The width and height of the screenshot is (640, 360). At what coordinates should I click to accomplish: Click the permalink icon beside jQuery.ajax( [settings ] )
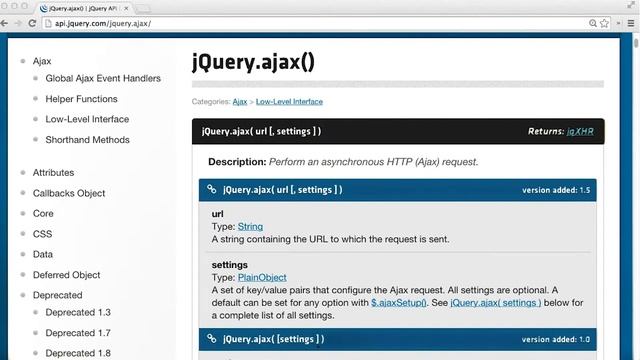pyautogui.click(x=211, y=339)
